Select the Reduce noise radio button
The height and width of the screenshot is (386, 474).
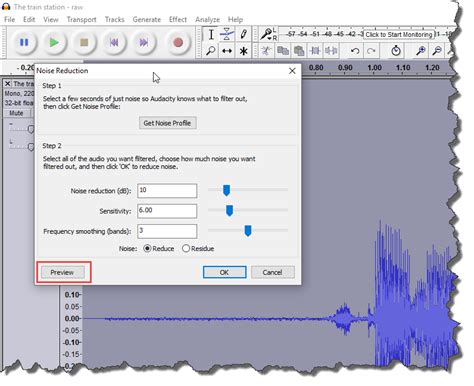pos(147,249)
